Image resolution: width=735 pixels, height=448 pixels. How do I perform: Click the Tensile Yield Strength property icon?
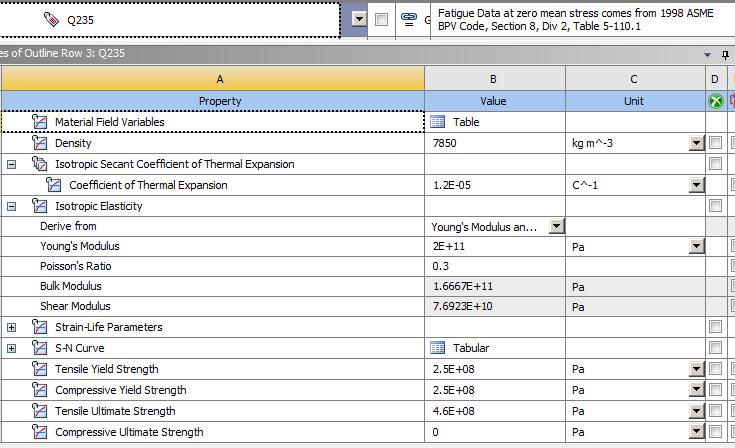pos(40,369)
